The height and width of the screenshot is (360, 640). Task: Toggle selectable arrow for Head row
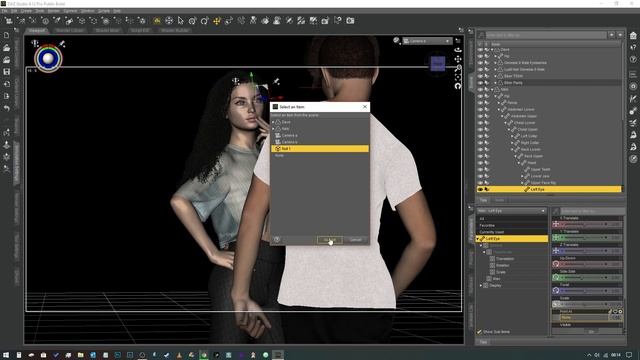click(487, 162)
